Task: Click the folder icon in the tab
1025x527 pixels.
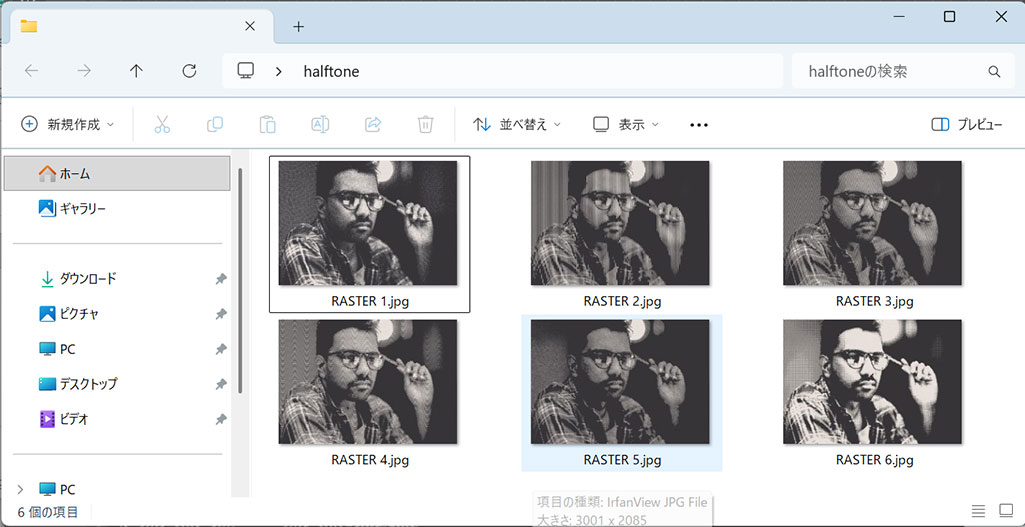Action: 29,26
